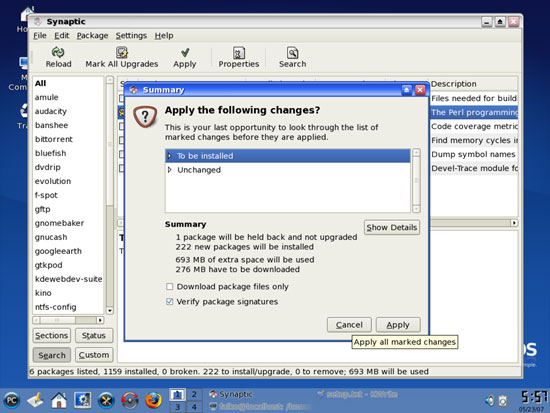Click the Sections filter button
The image size is (550, 413).
(52, 335)
